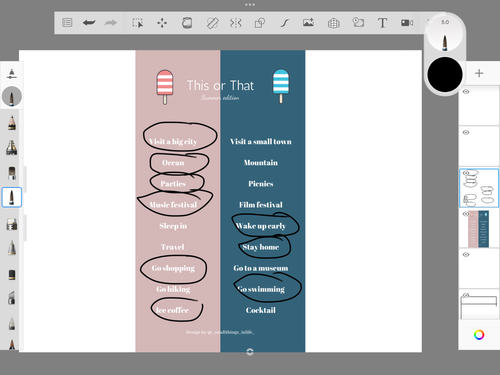The image size is (500, 375).
Task: Open the color wheel editor
Action: coord(479,335)
